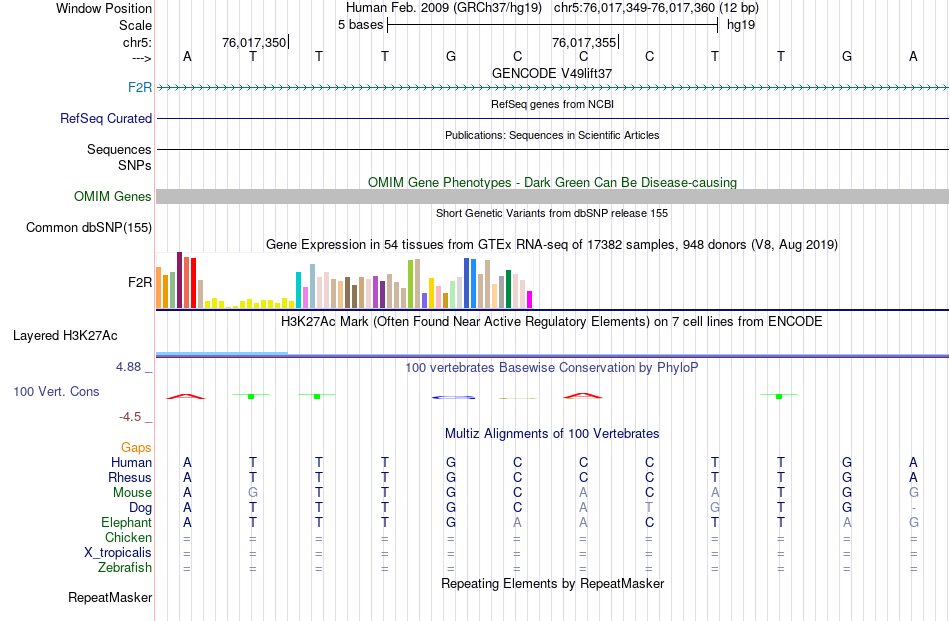950x621 pixels.
Task: Open Repeating Elements by RepeatMasker title
Action: click(x=553, y=584)
